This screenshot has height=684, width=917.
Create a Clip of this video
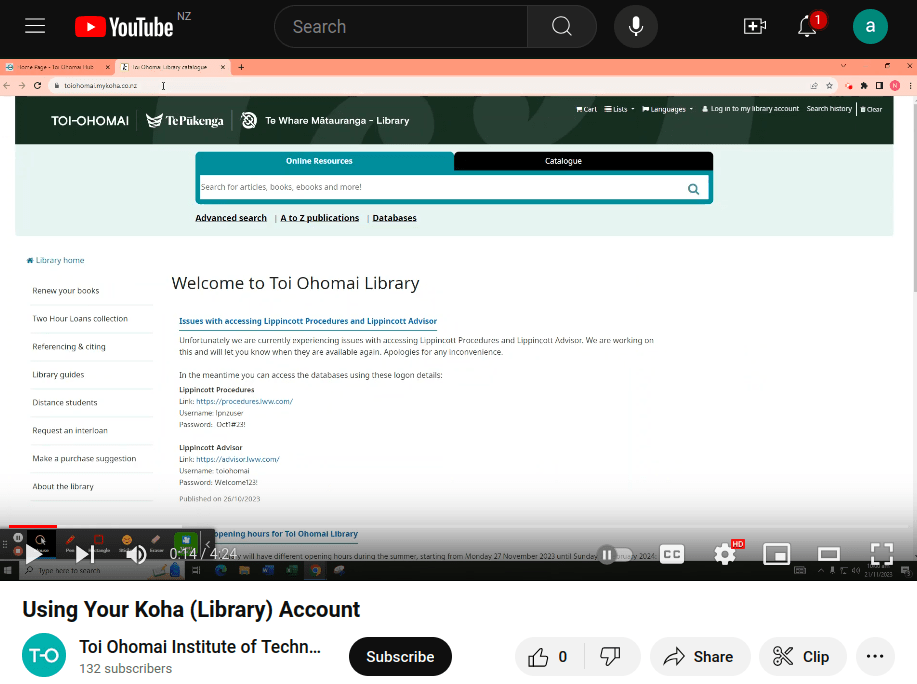[x=802, y=657]
